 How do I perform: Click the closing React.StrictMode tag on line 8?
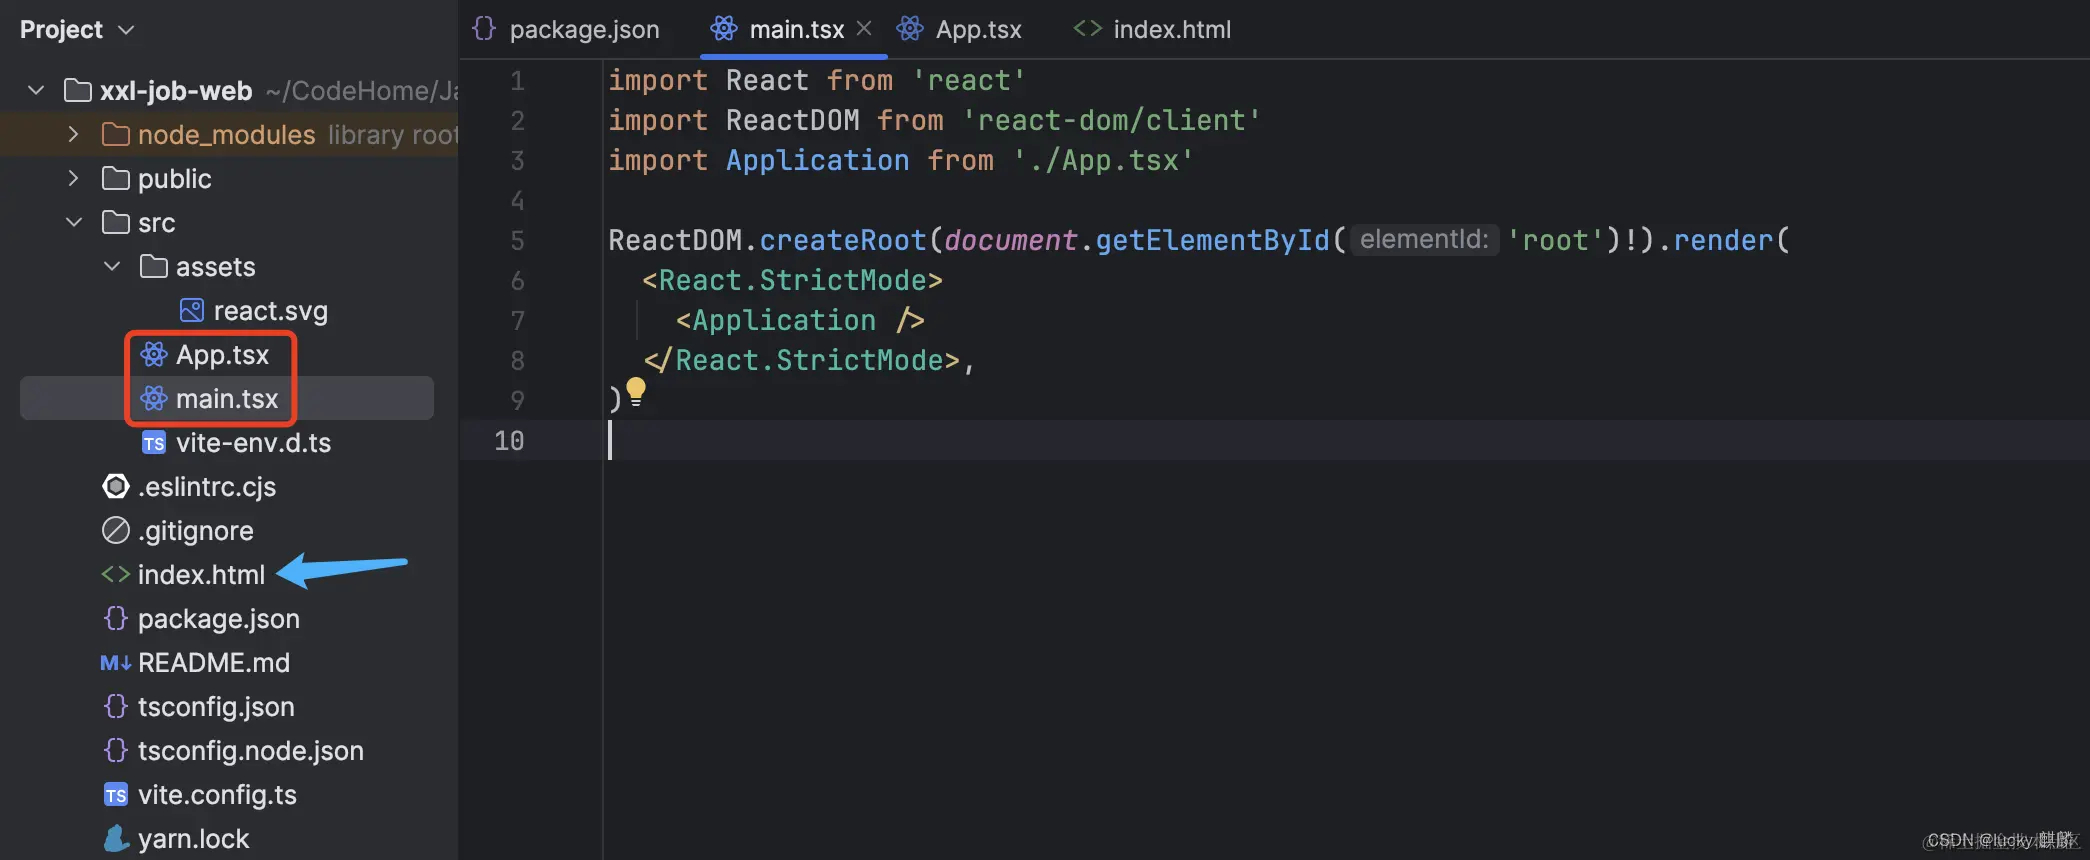[x=801, y=360]
